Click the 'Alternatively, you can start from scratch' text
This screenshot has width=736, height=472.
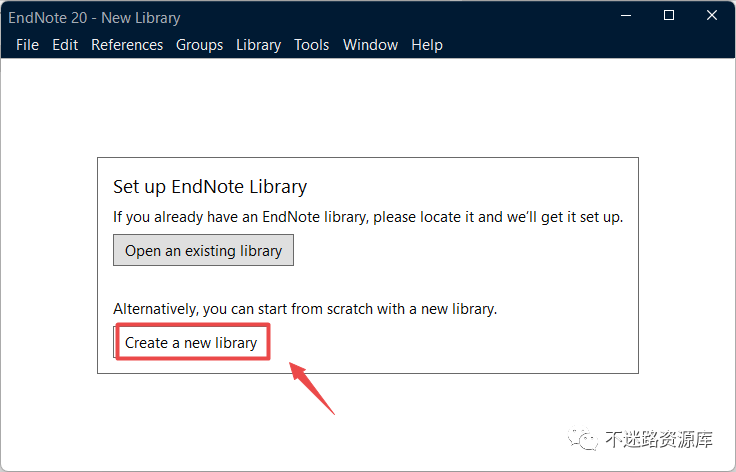click(x=305, y=309)
